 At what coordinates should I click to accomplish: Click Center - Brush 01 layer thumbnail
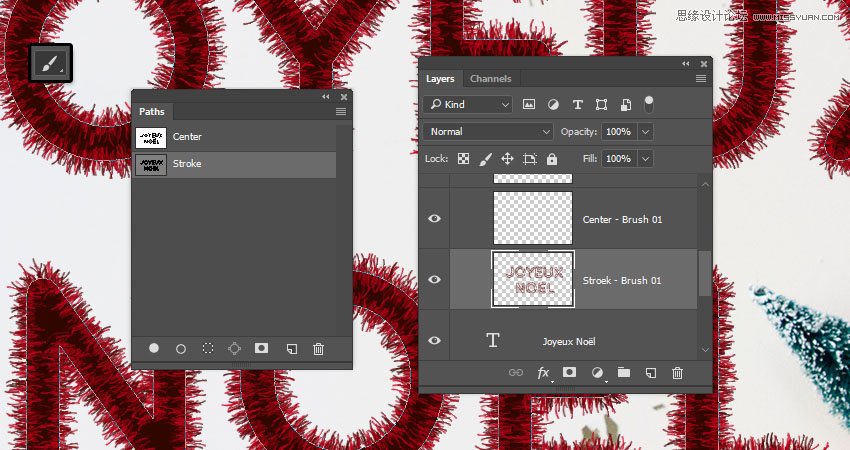click(533, 218)
